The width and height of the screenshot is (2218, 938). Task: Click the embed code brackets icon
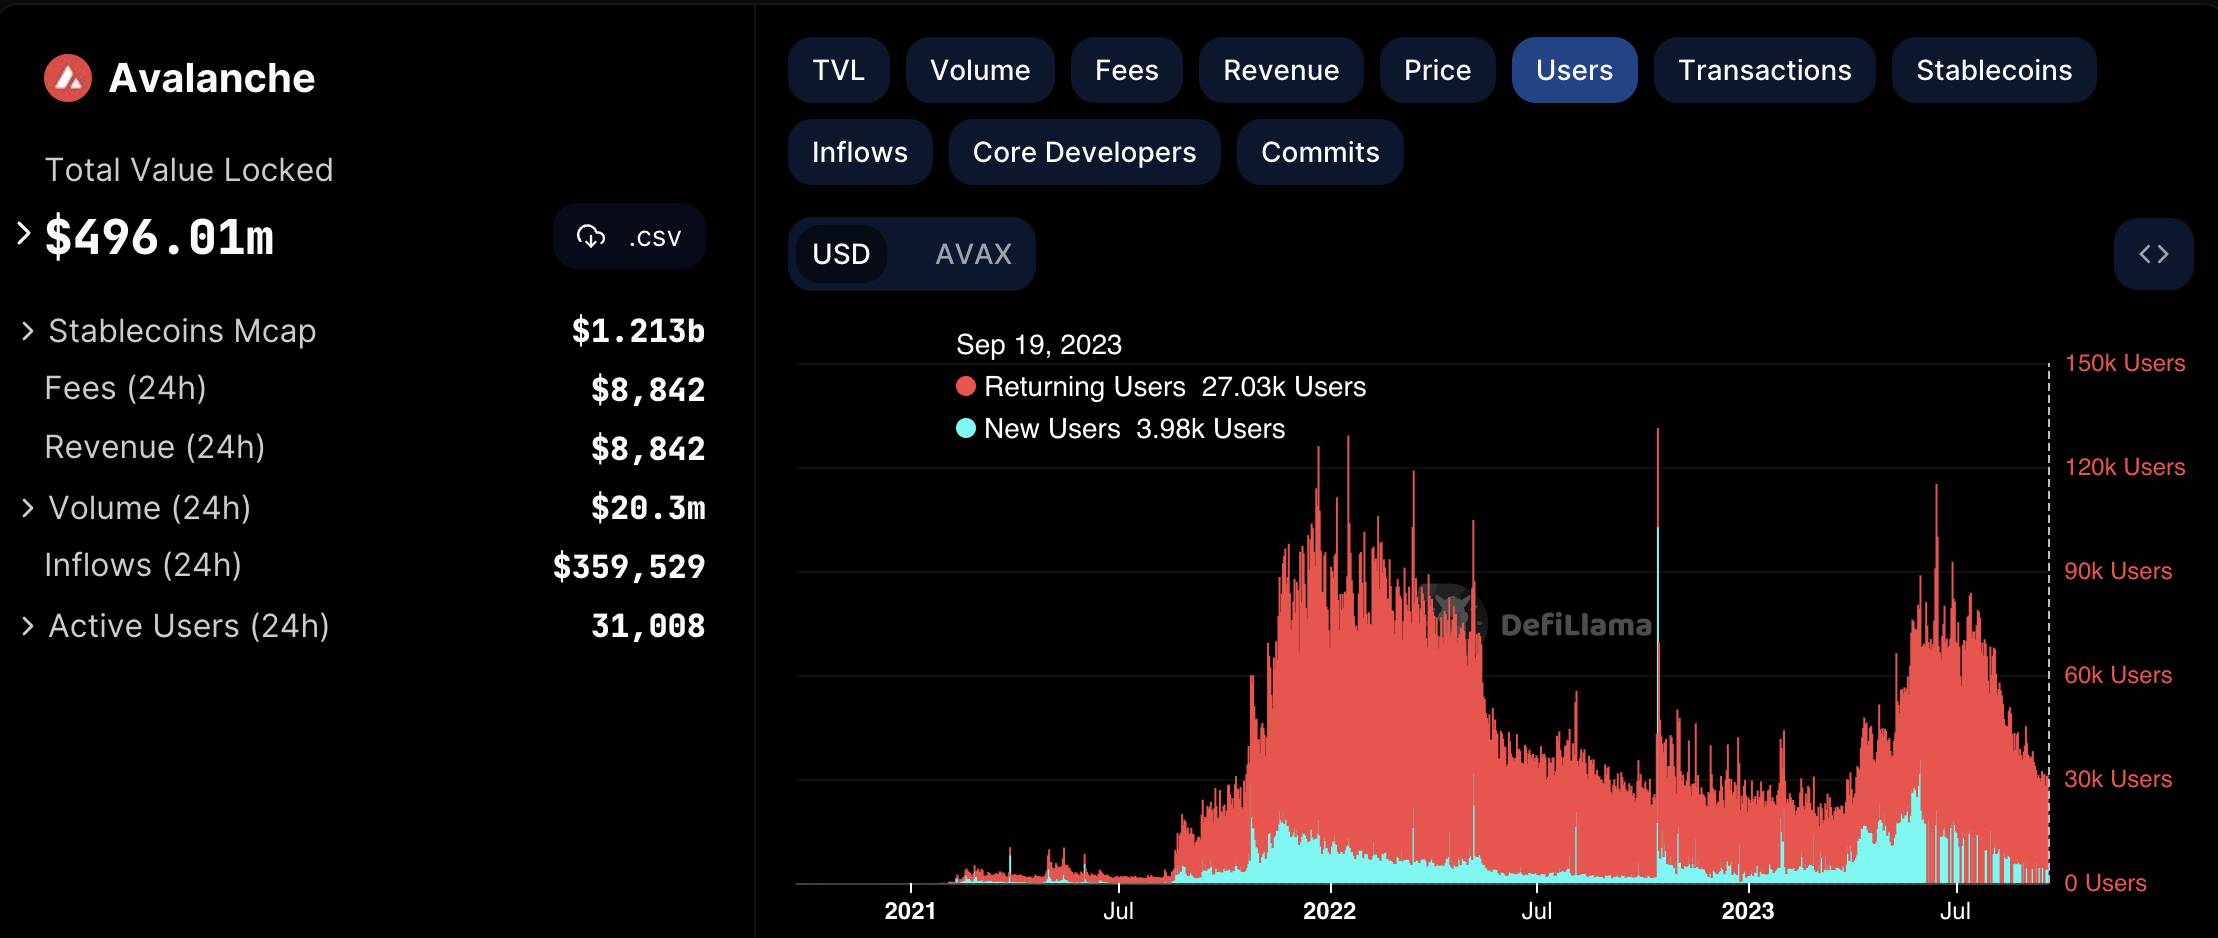(x=2153, y=254)
